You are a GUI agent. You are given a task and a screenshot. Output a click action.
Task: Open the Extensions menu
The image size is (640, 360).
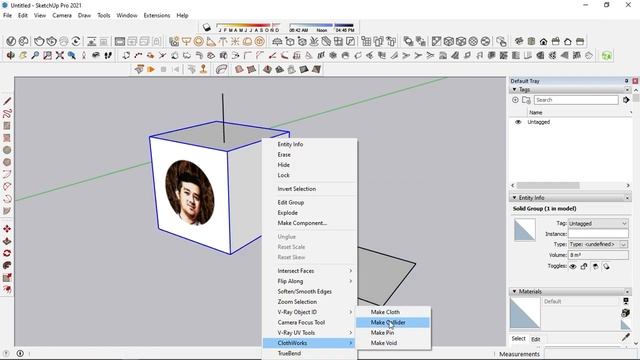(157, 16)
